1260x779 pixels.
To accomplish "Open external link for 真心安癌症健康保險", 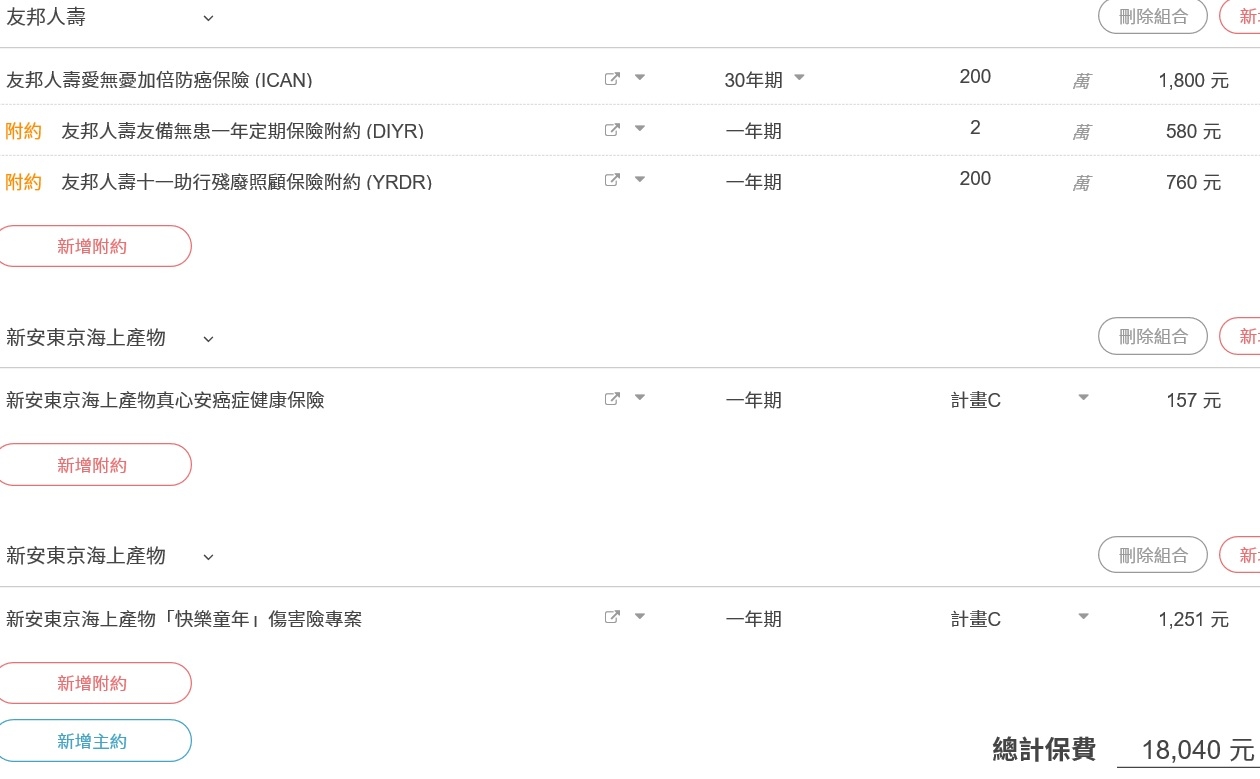I will click(612, 399).
